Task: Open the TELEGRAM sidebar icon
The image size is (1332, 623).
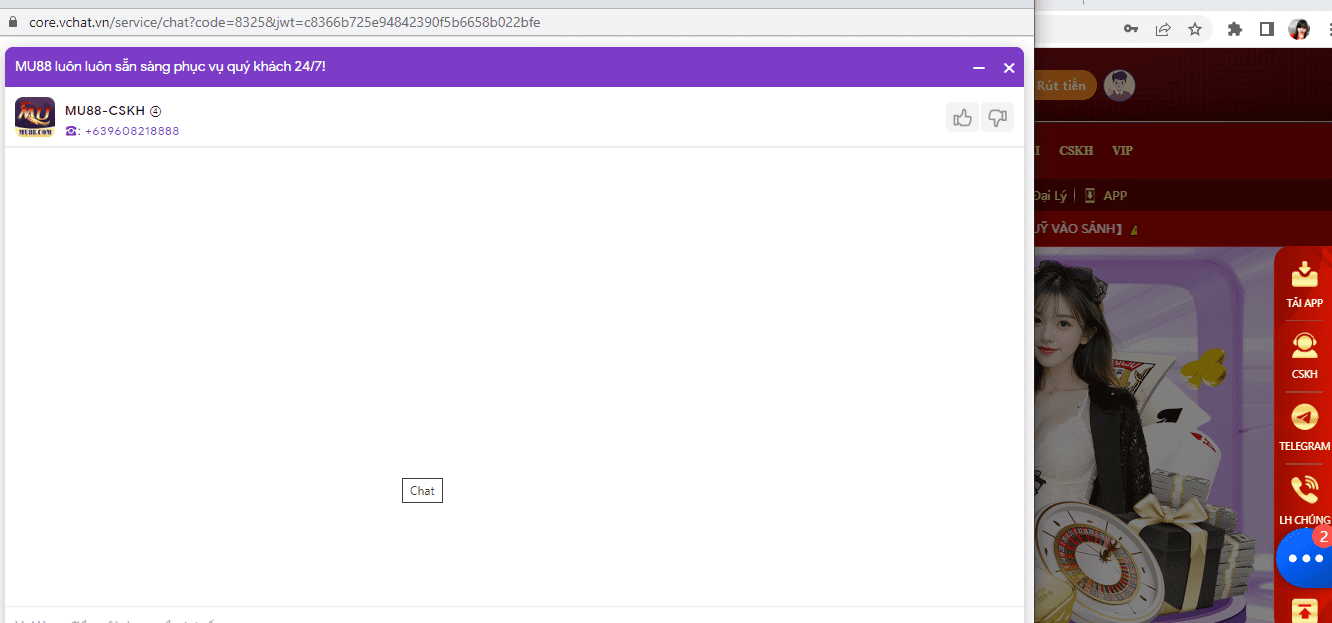Action: (x=1304, y=426)
